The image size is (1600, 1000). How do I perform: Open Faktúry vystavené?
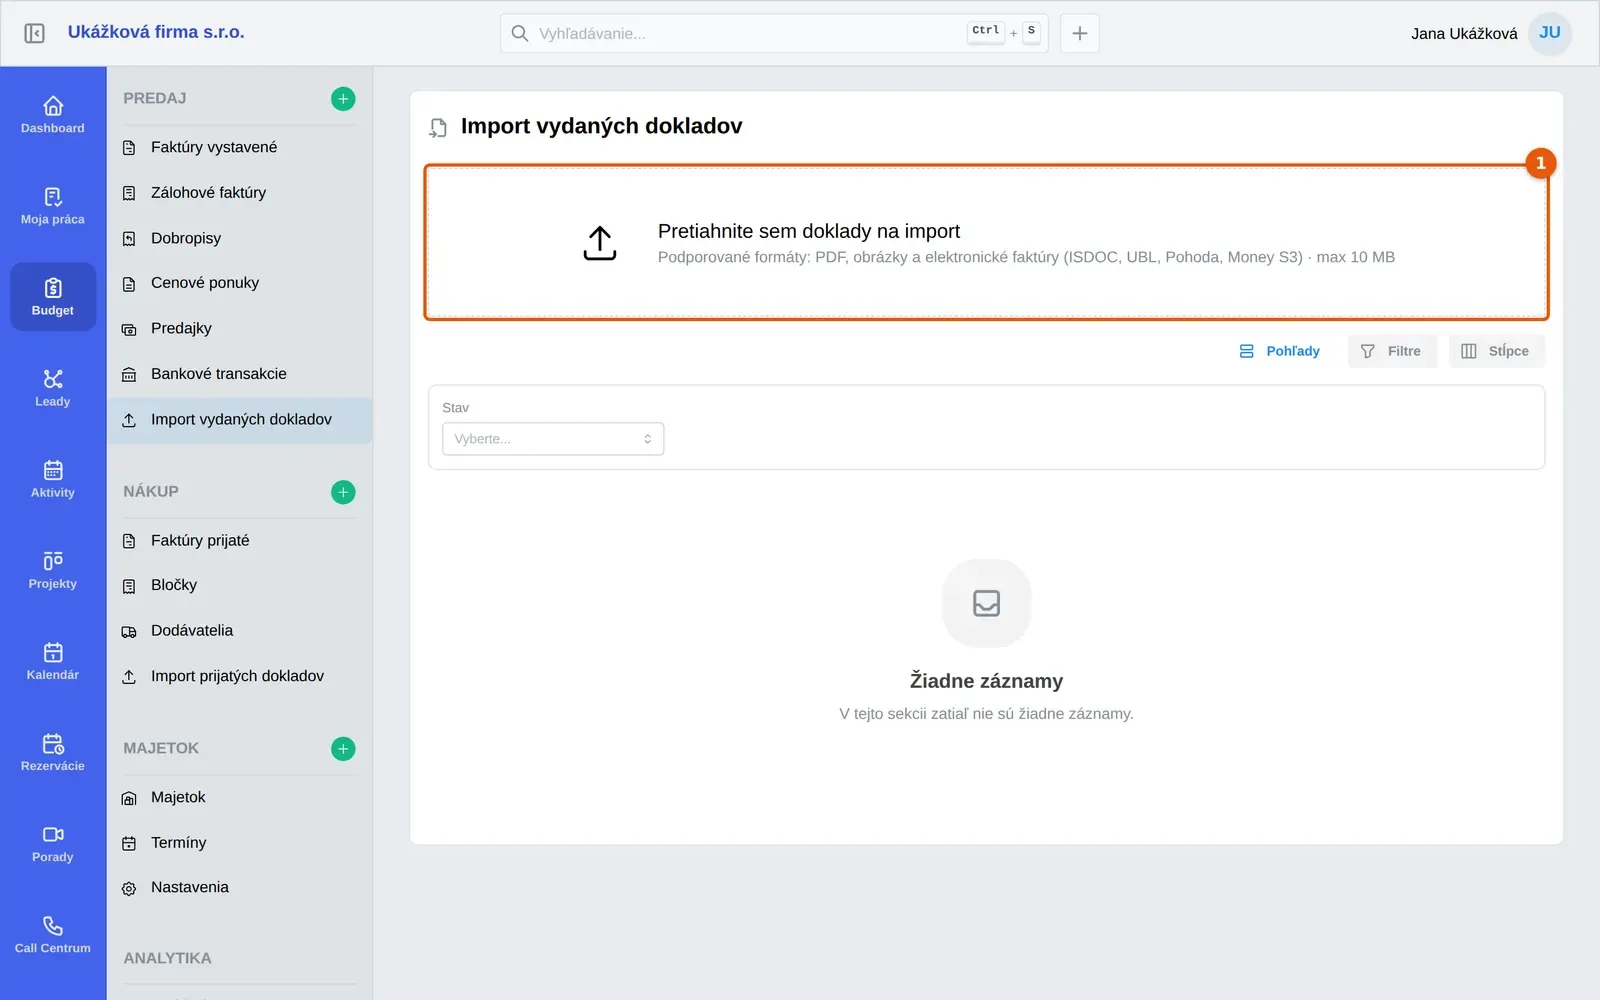click(x=240, y=147)
